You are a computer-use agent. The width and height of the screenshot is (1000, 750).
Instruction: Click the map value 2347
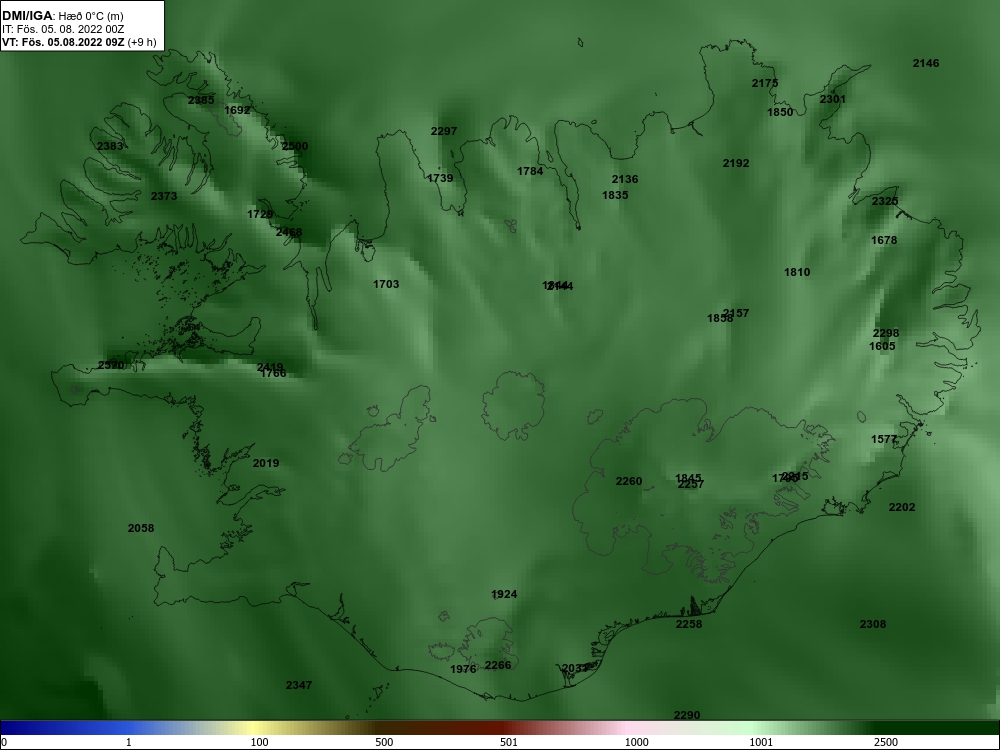[x=299, y=685]
